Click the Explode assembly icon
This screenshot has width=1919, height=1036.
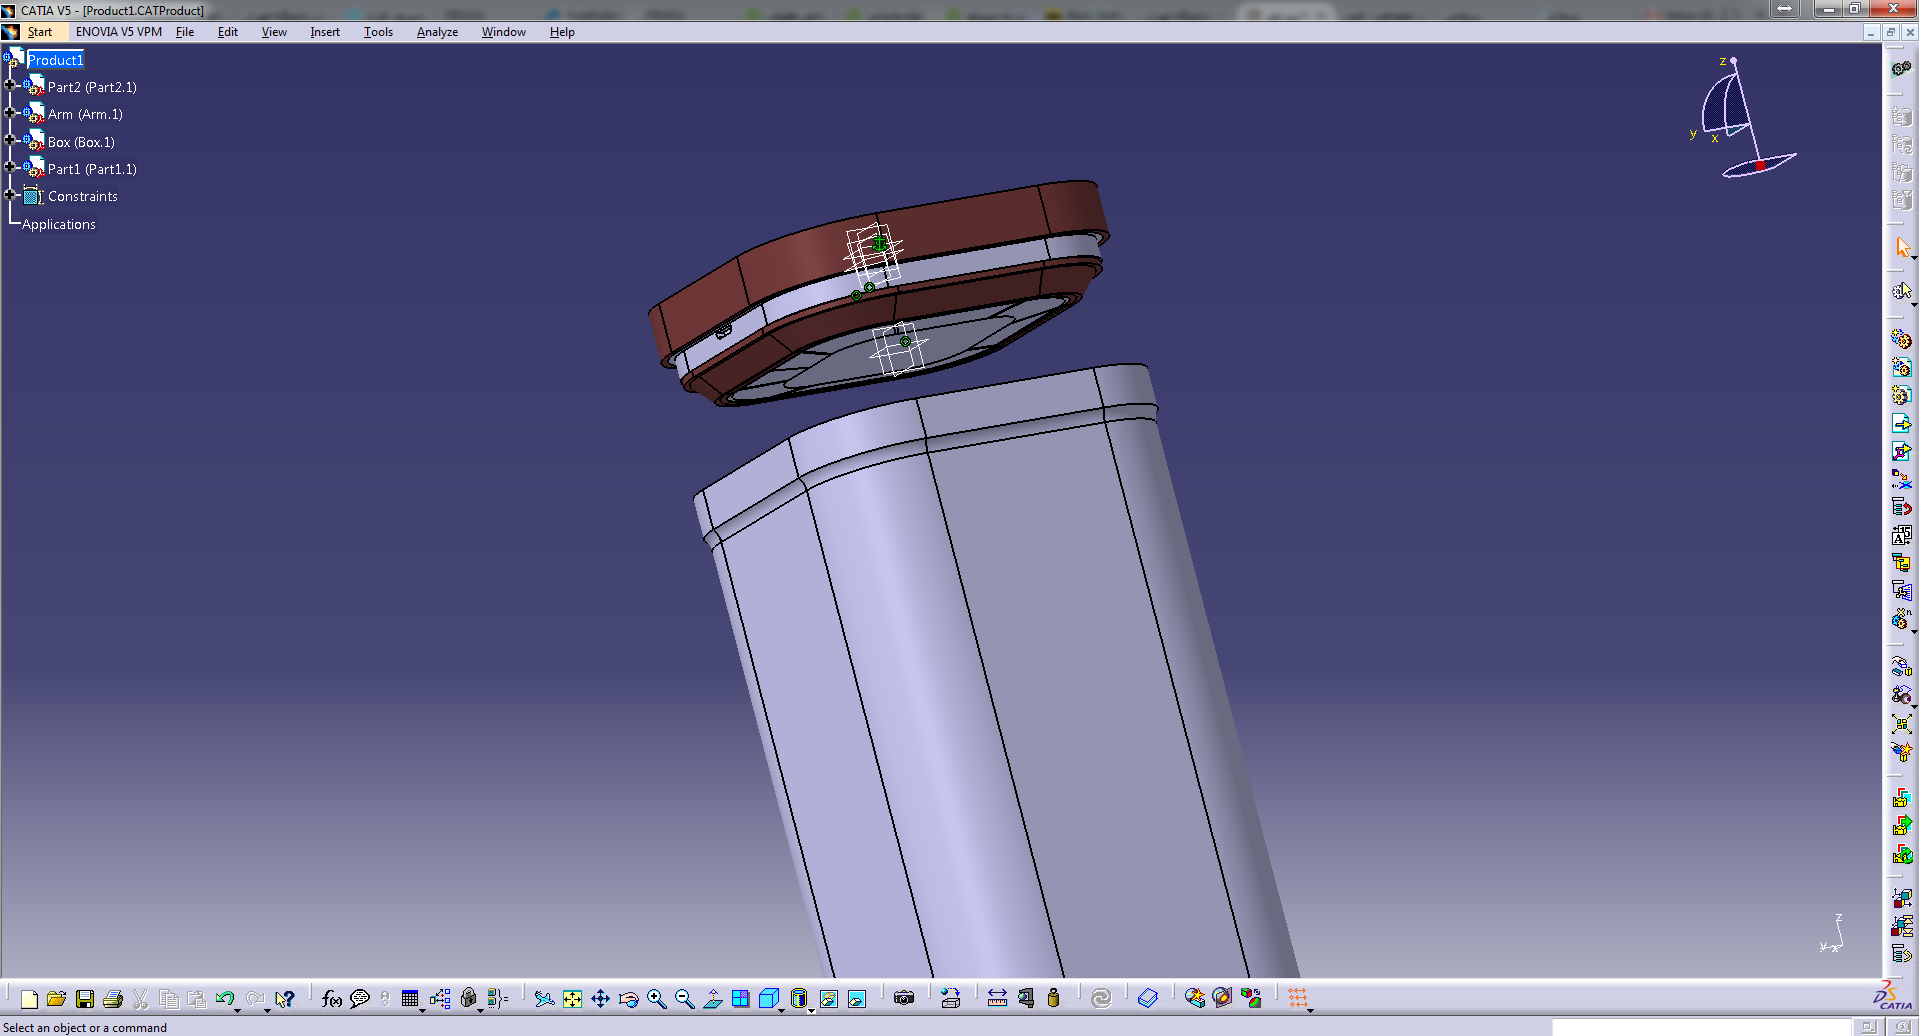pos(1902,723)
